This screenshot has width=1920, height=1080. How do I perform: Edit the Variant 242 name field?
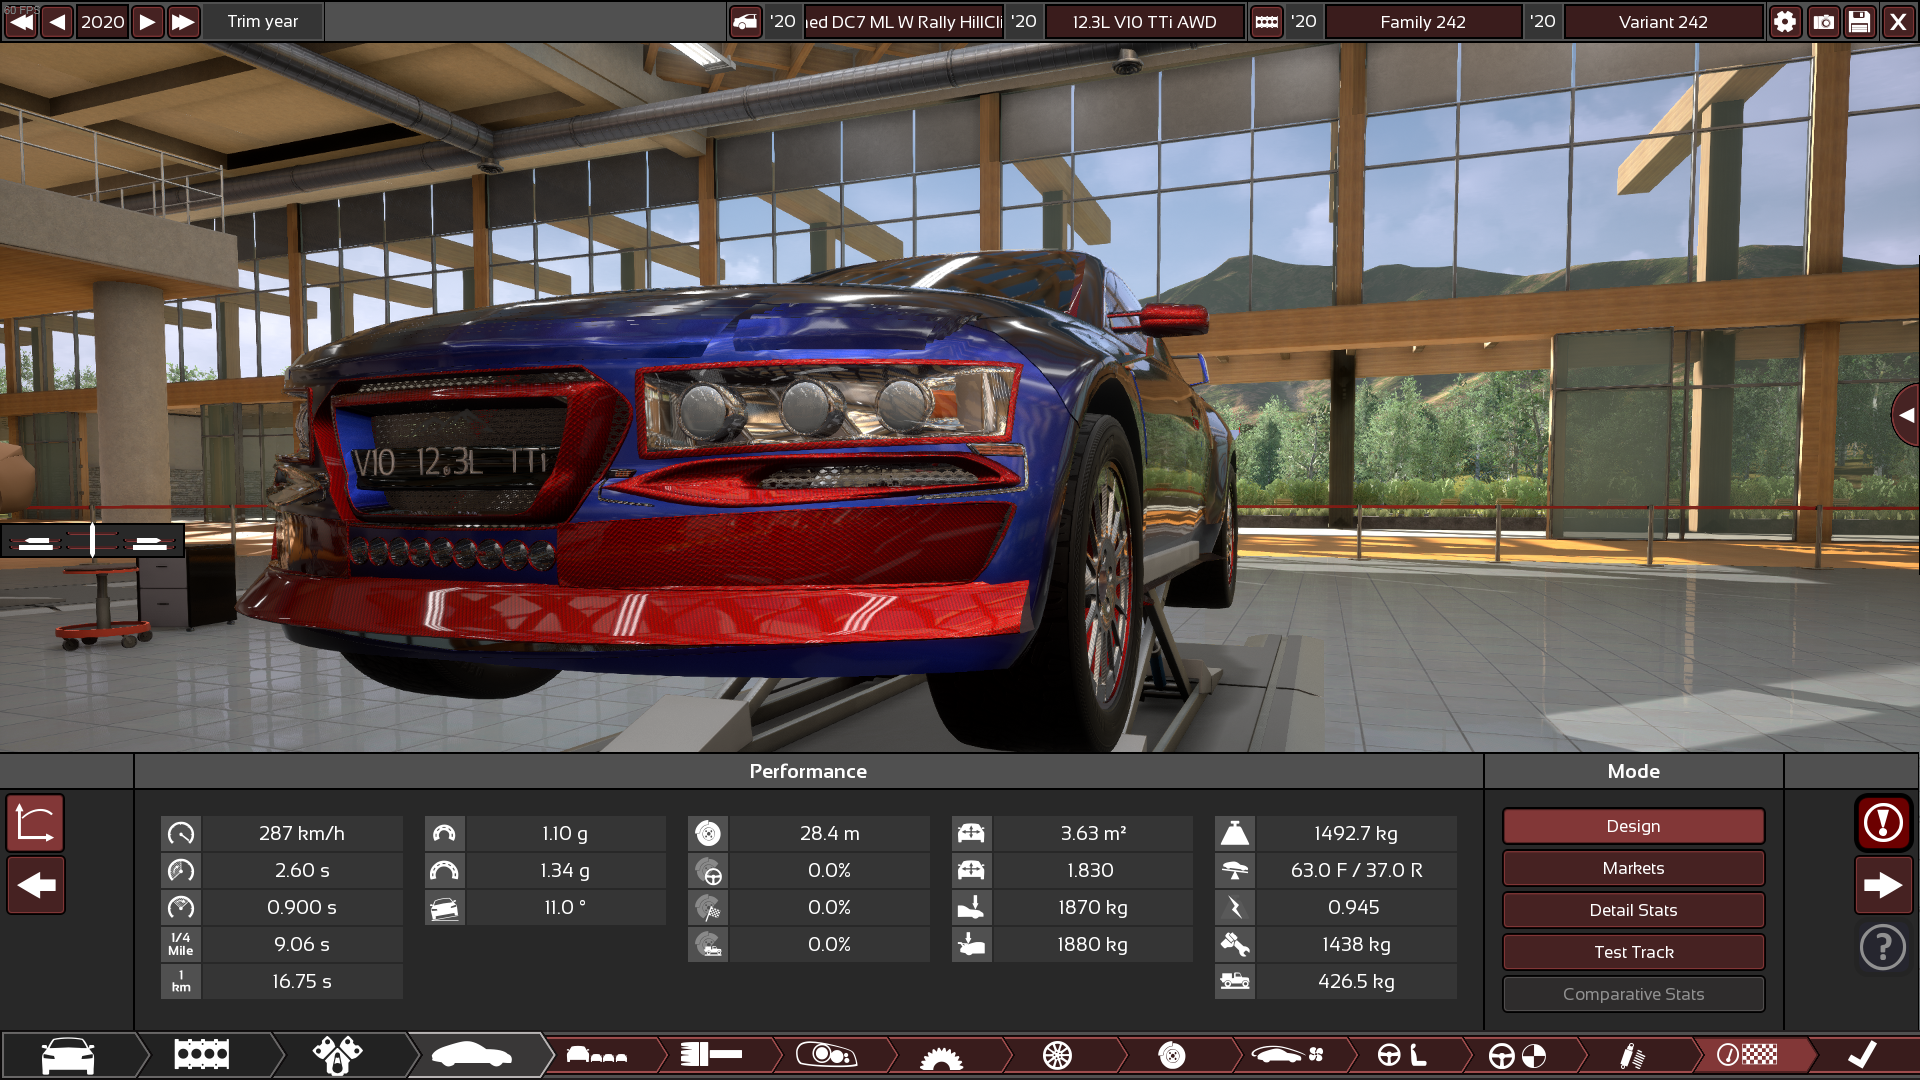[x=1663, y=21]
